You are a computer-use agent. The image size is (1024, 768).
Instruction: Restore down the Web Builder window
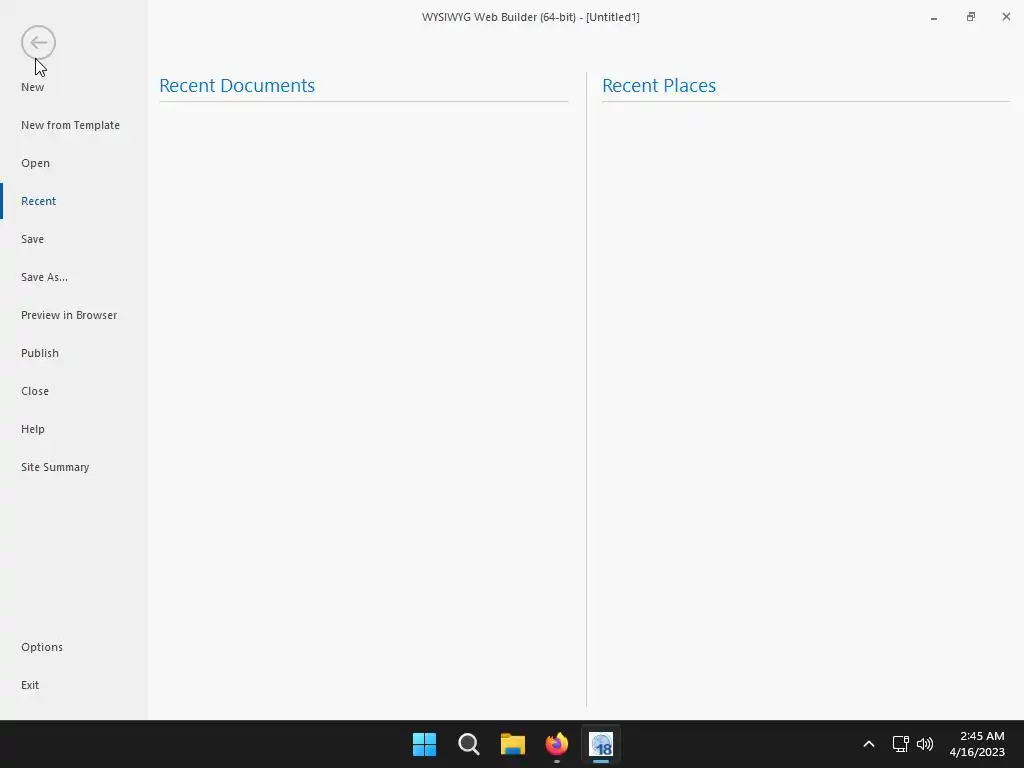coord(970,17)
